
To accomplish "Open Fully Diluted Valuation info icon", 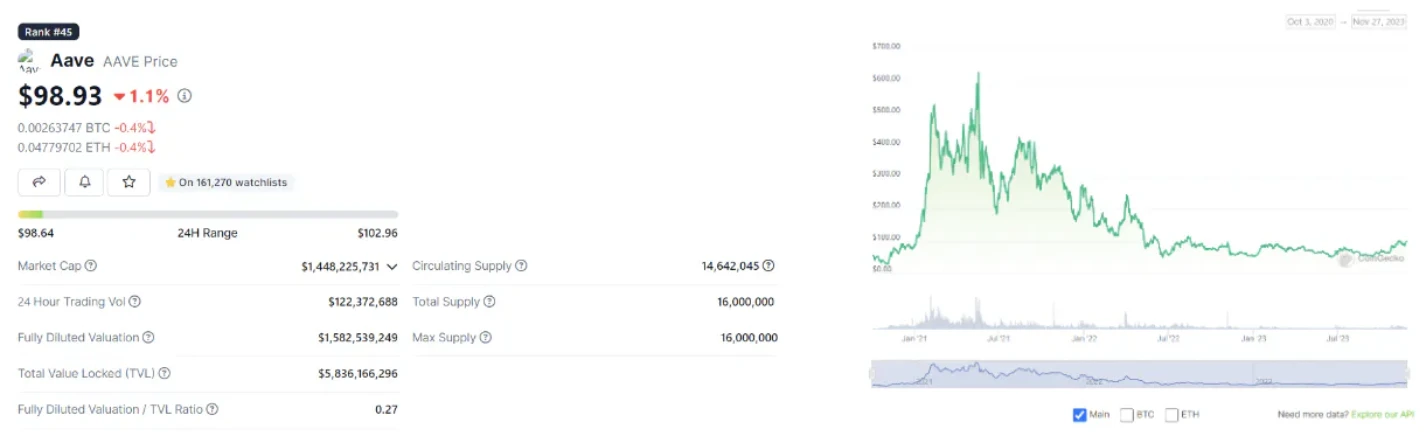I will click(x=148, y=338).
